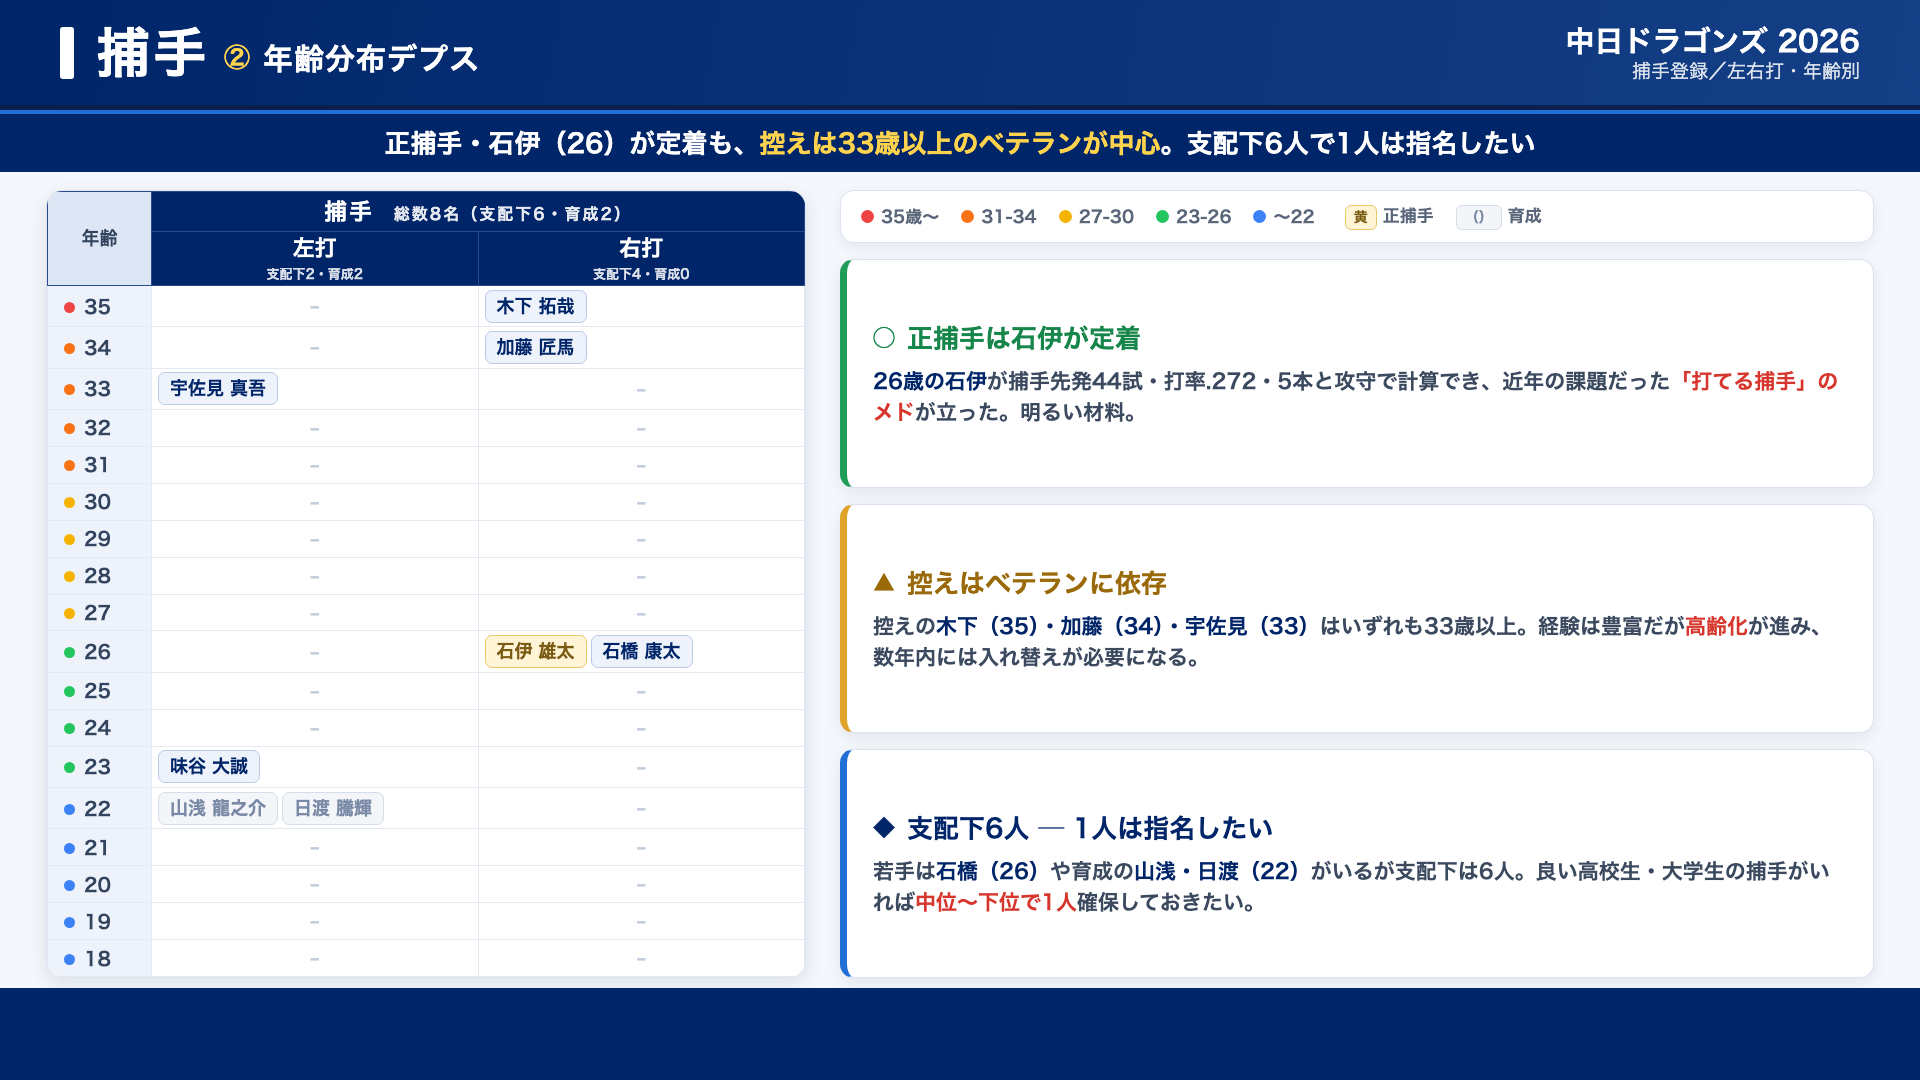Click the 捕手登録／左右打・年齢別 subtitle
1920x1080 pixels.
pos(1745,71)
